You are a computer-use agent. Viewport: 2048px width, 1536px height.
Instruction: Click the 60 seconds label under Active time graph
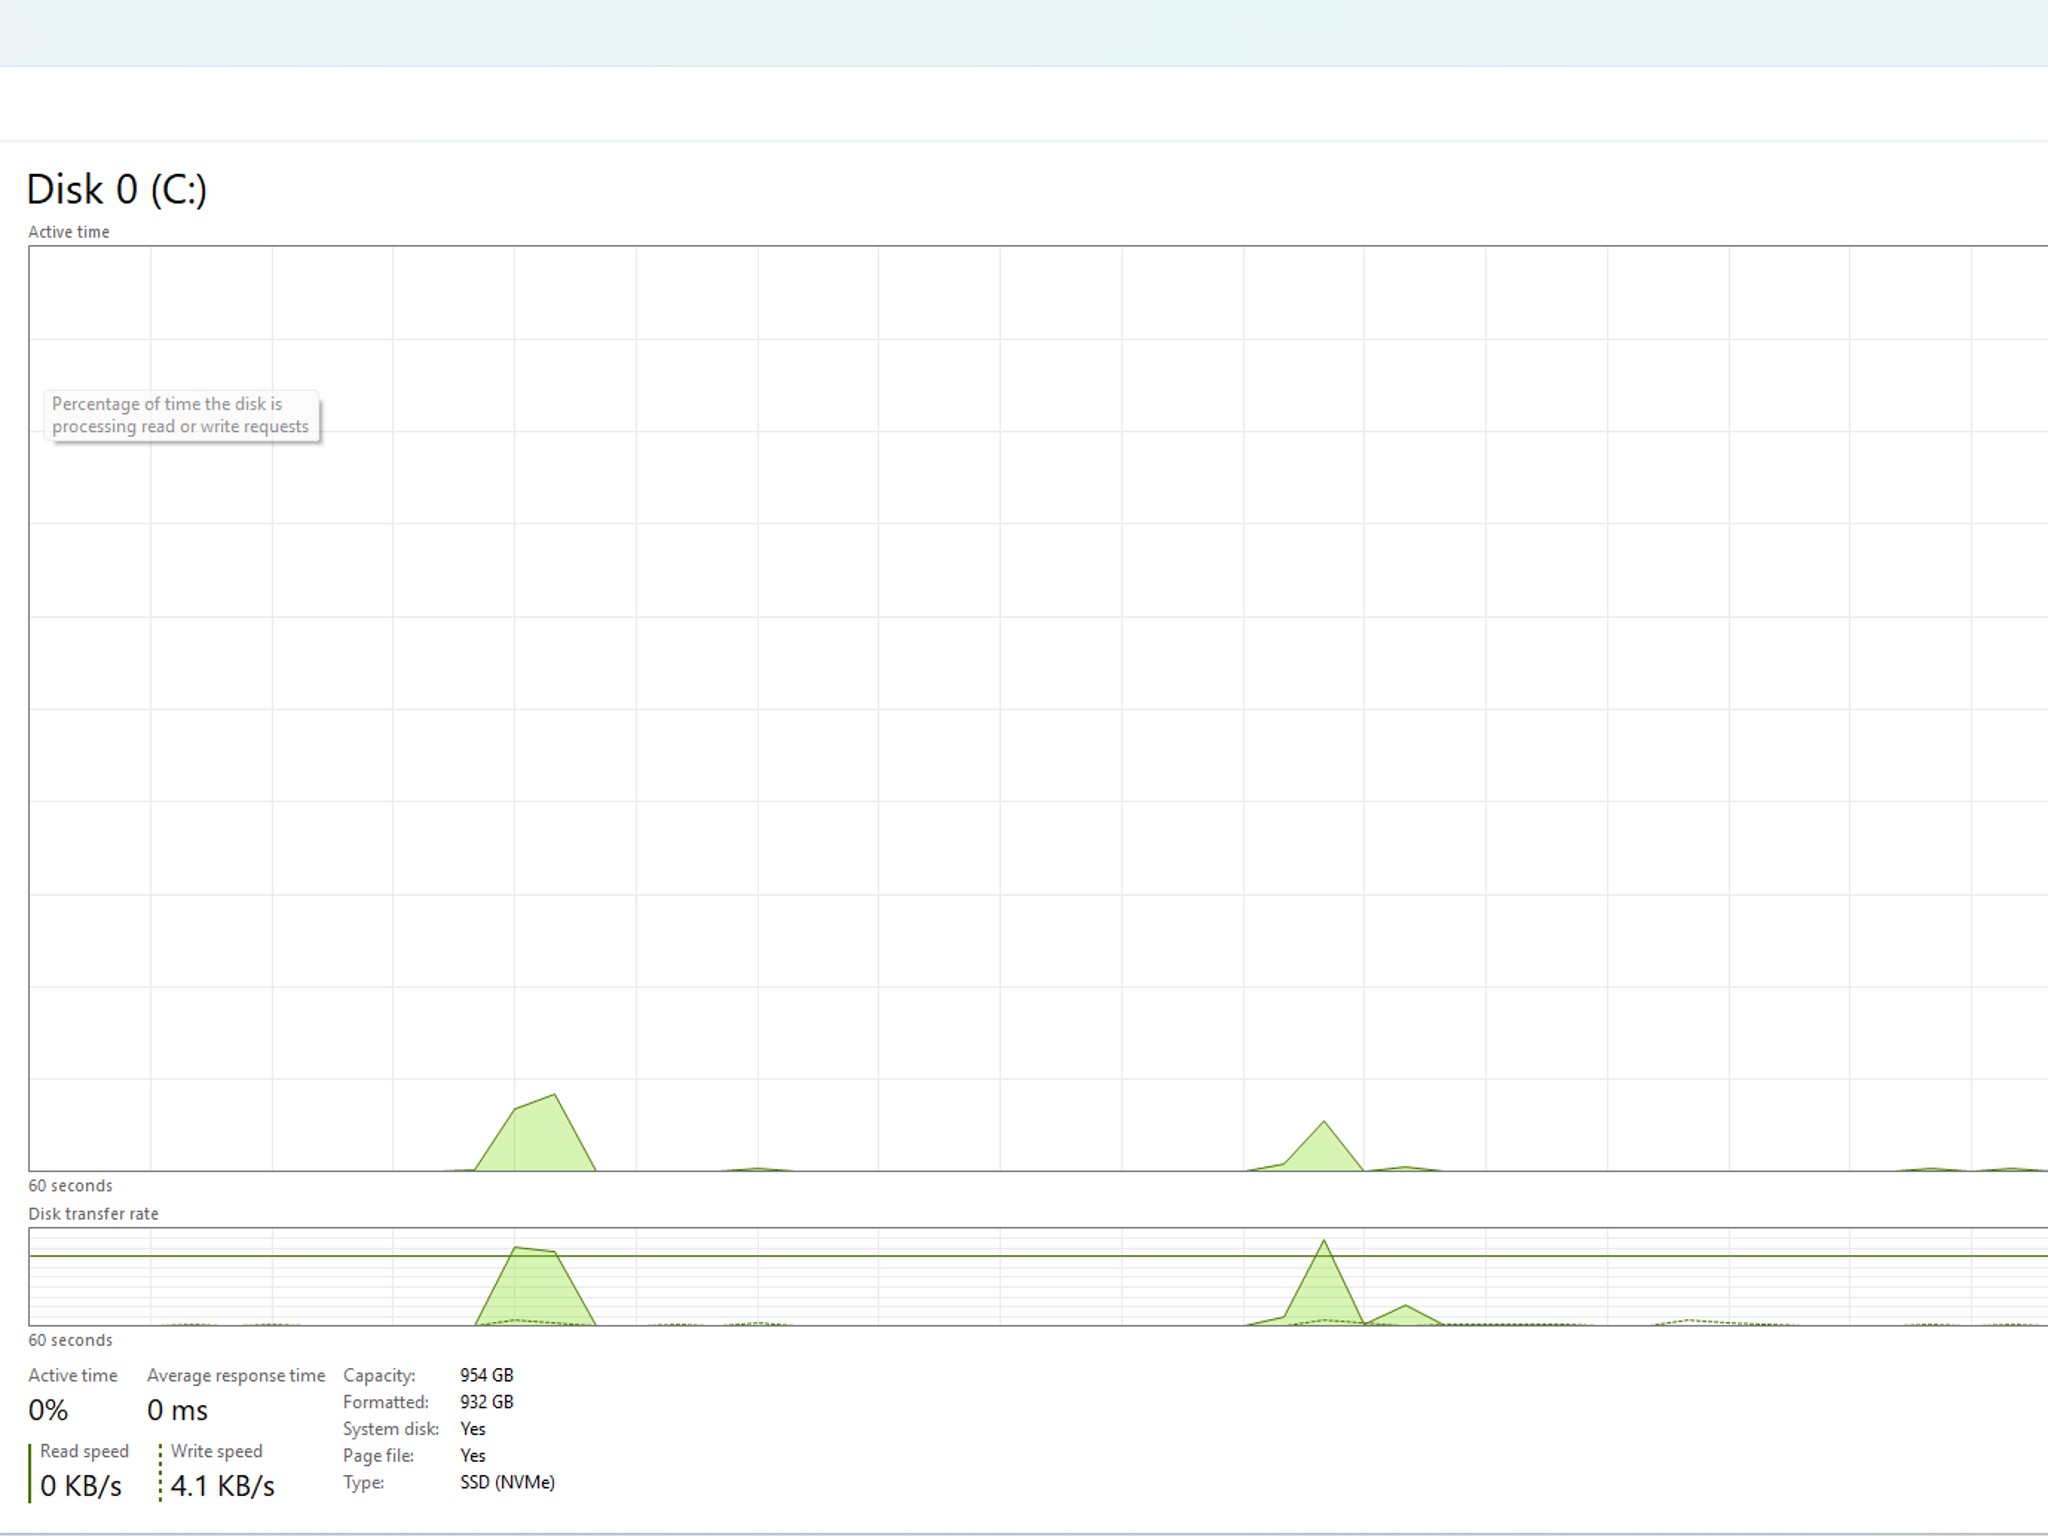click(x=70, y=1186)
